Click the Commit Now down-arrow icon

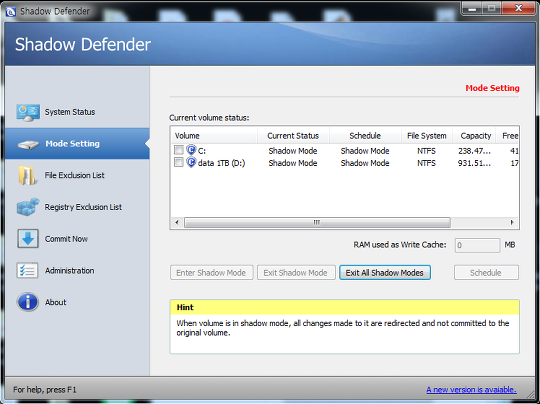[x=28, y=239]
